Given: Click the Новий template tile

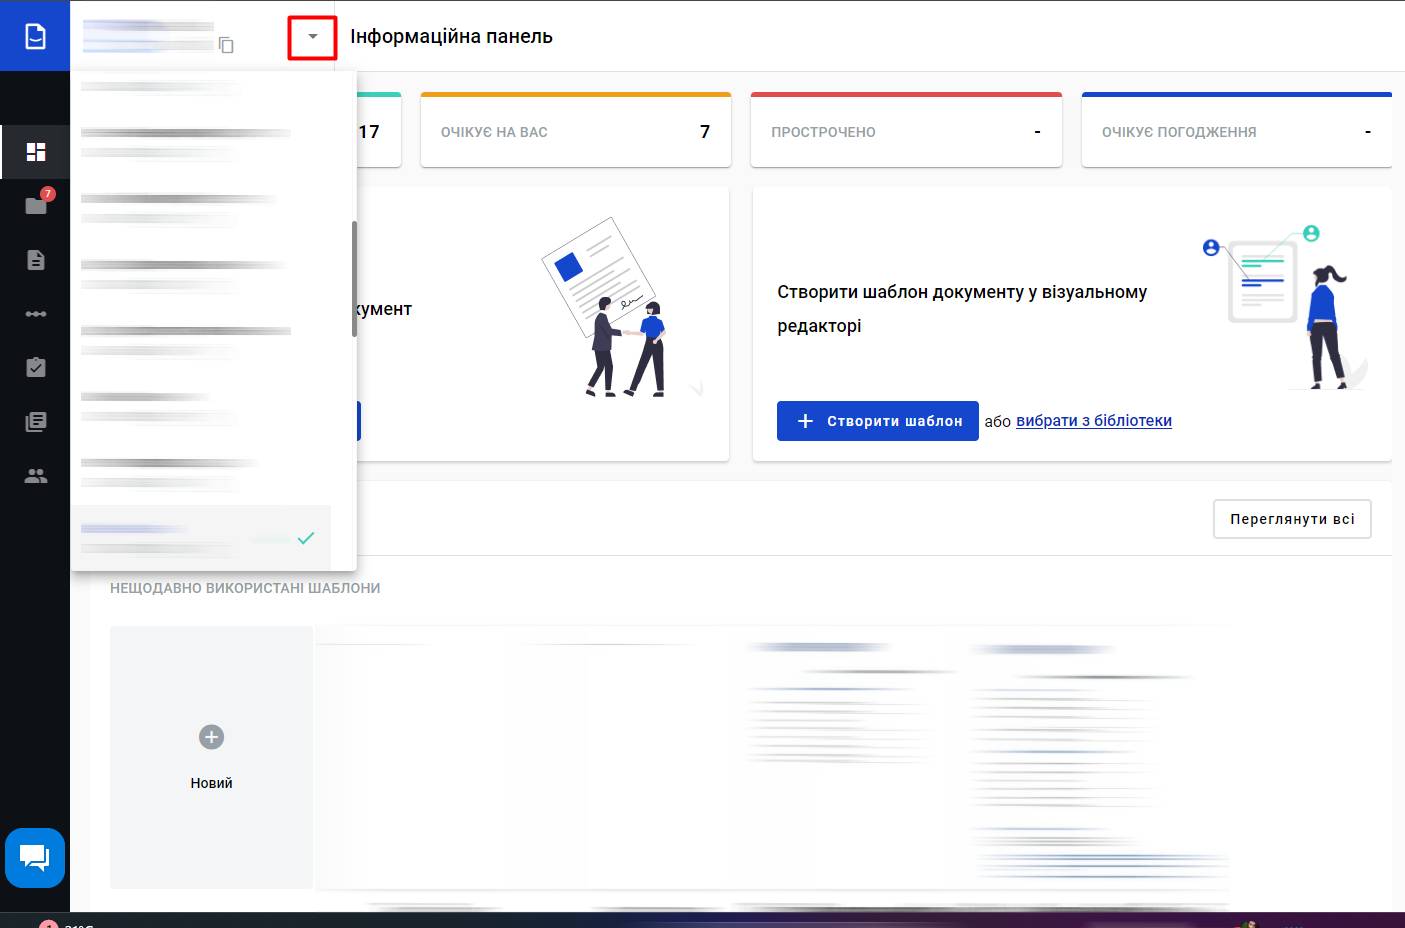Looking at the screenshot, I should [x=211, y=757].
